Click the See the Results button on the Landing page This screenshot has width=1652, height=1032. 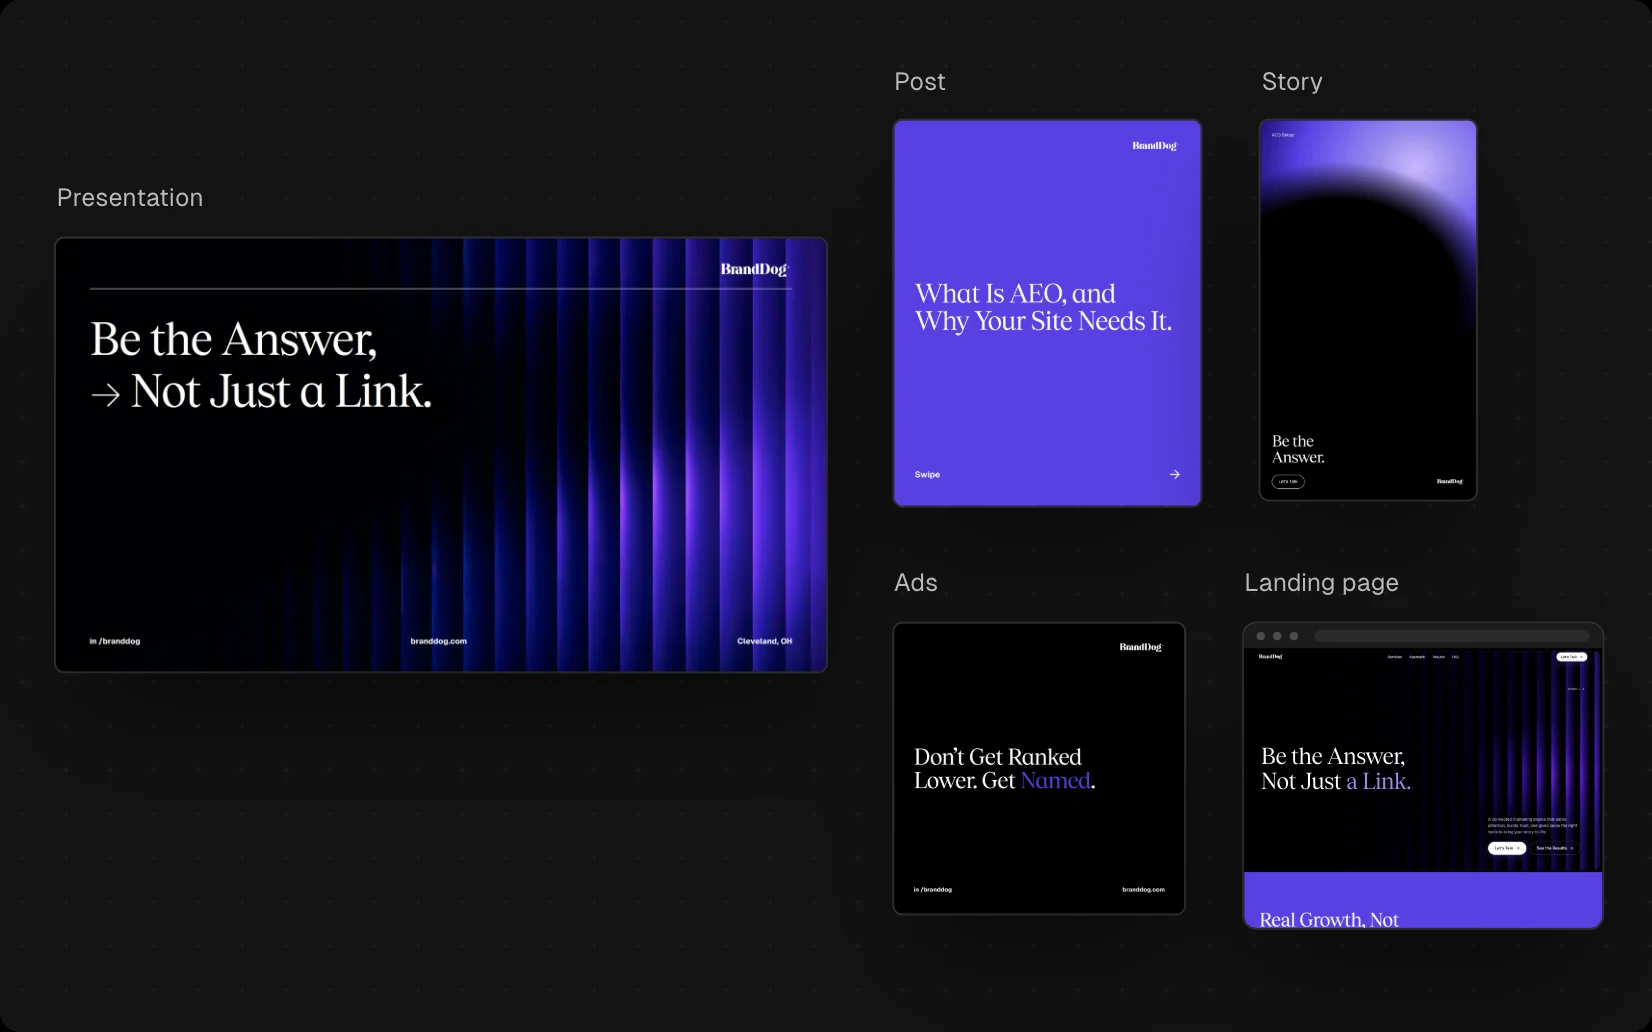click(1554, 848)
